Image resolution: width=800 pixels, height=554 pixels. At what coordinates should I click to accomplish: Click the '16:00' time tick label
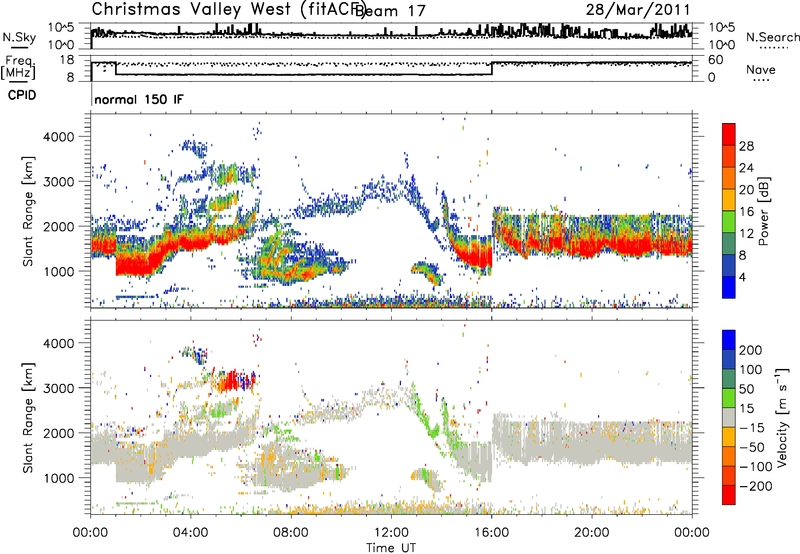(491, 533)
